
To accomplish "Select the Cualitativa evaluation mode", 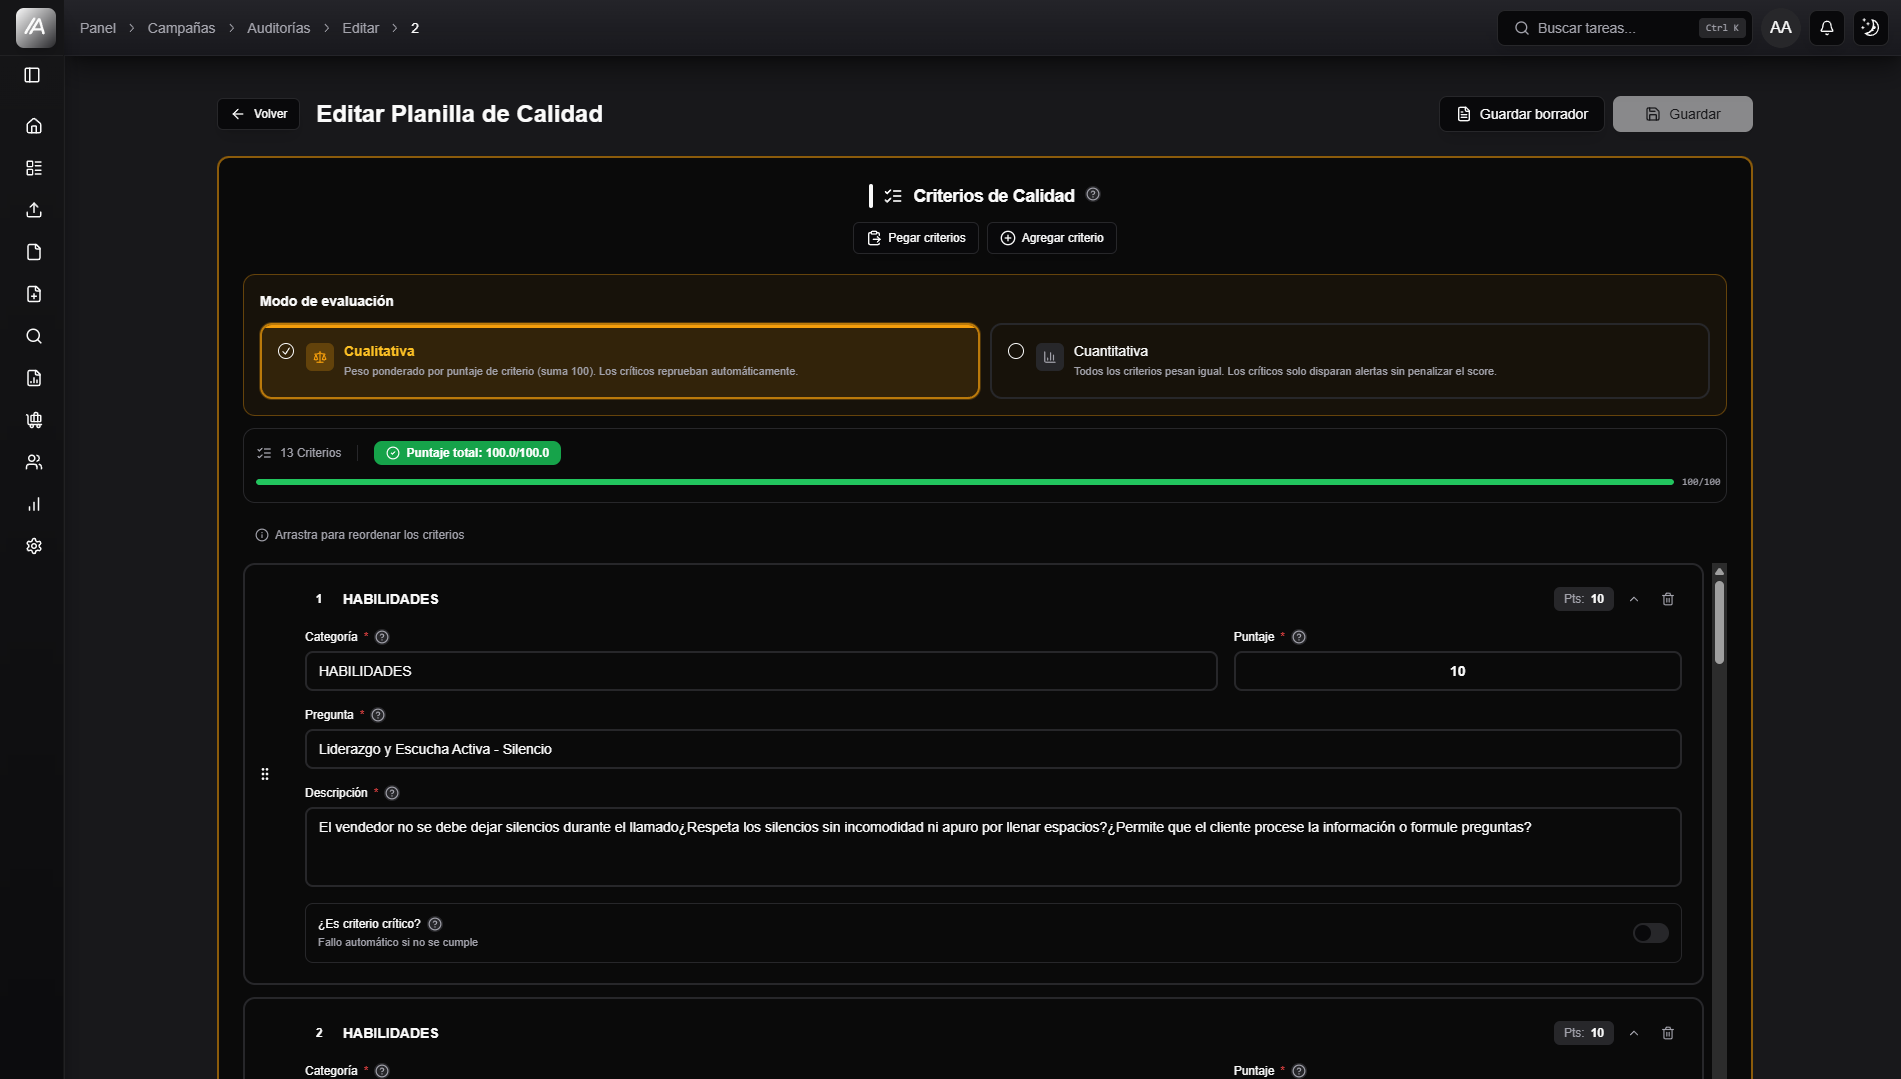I will click(x=619, y=361).
